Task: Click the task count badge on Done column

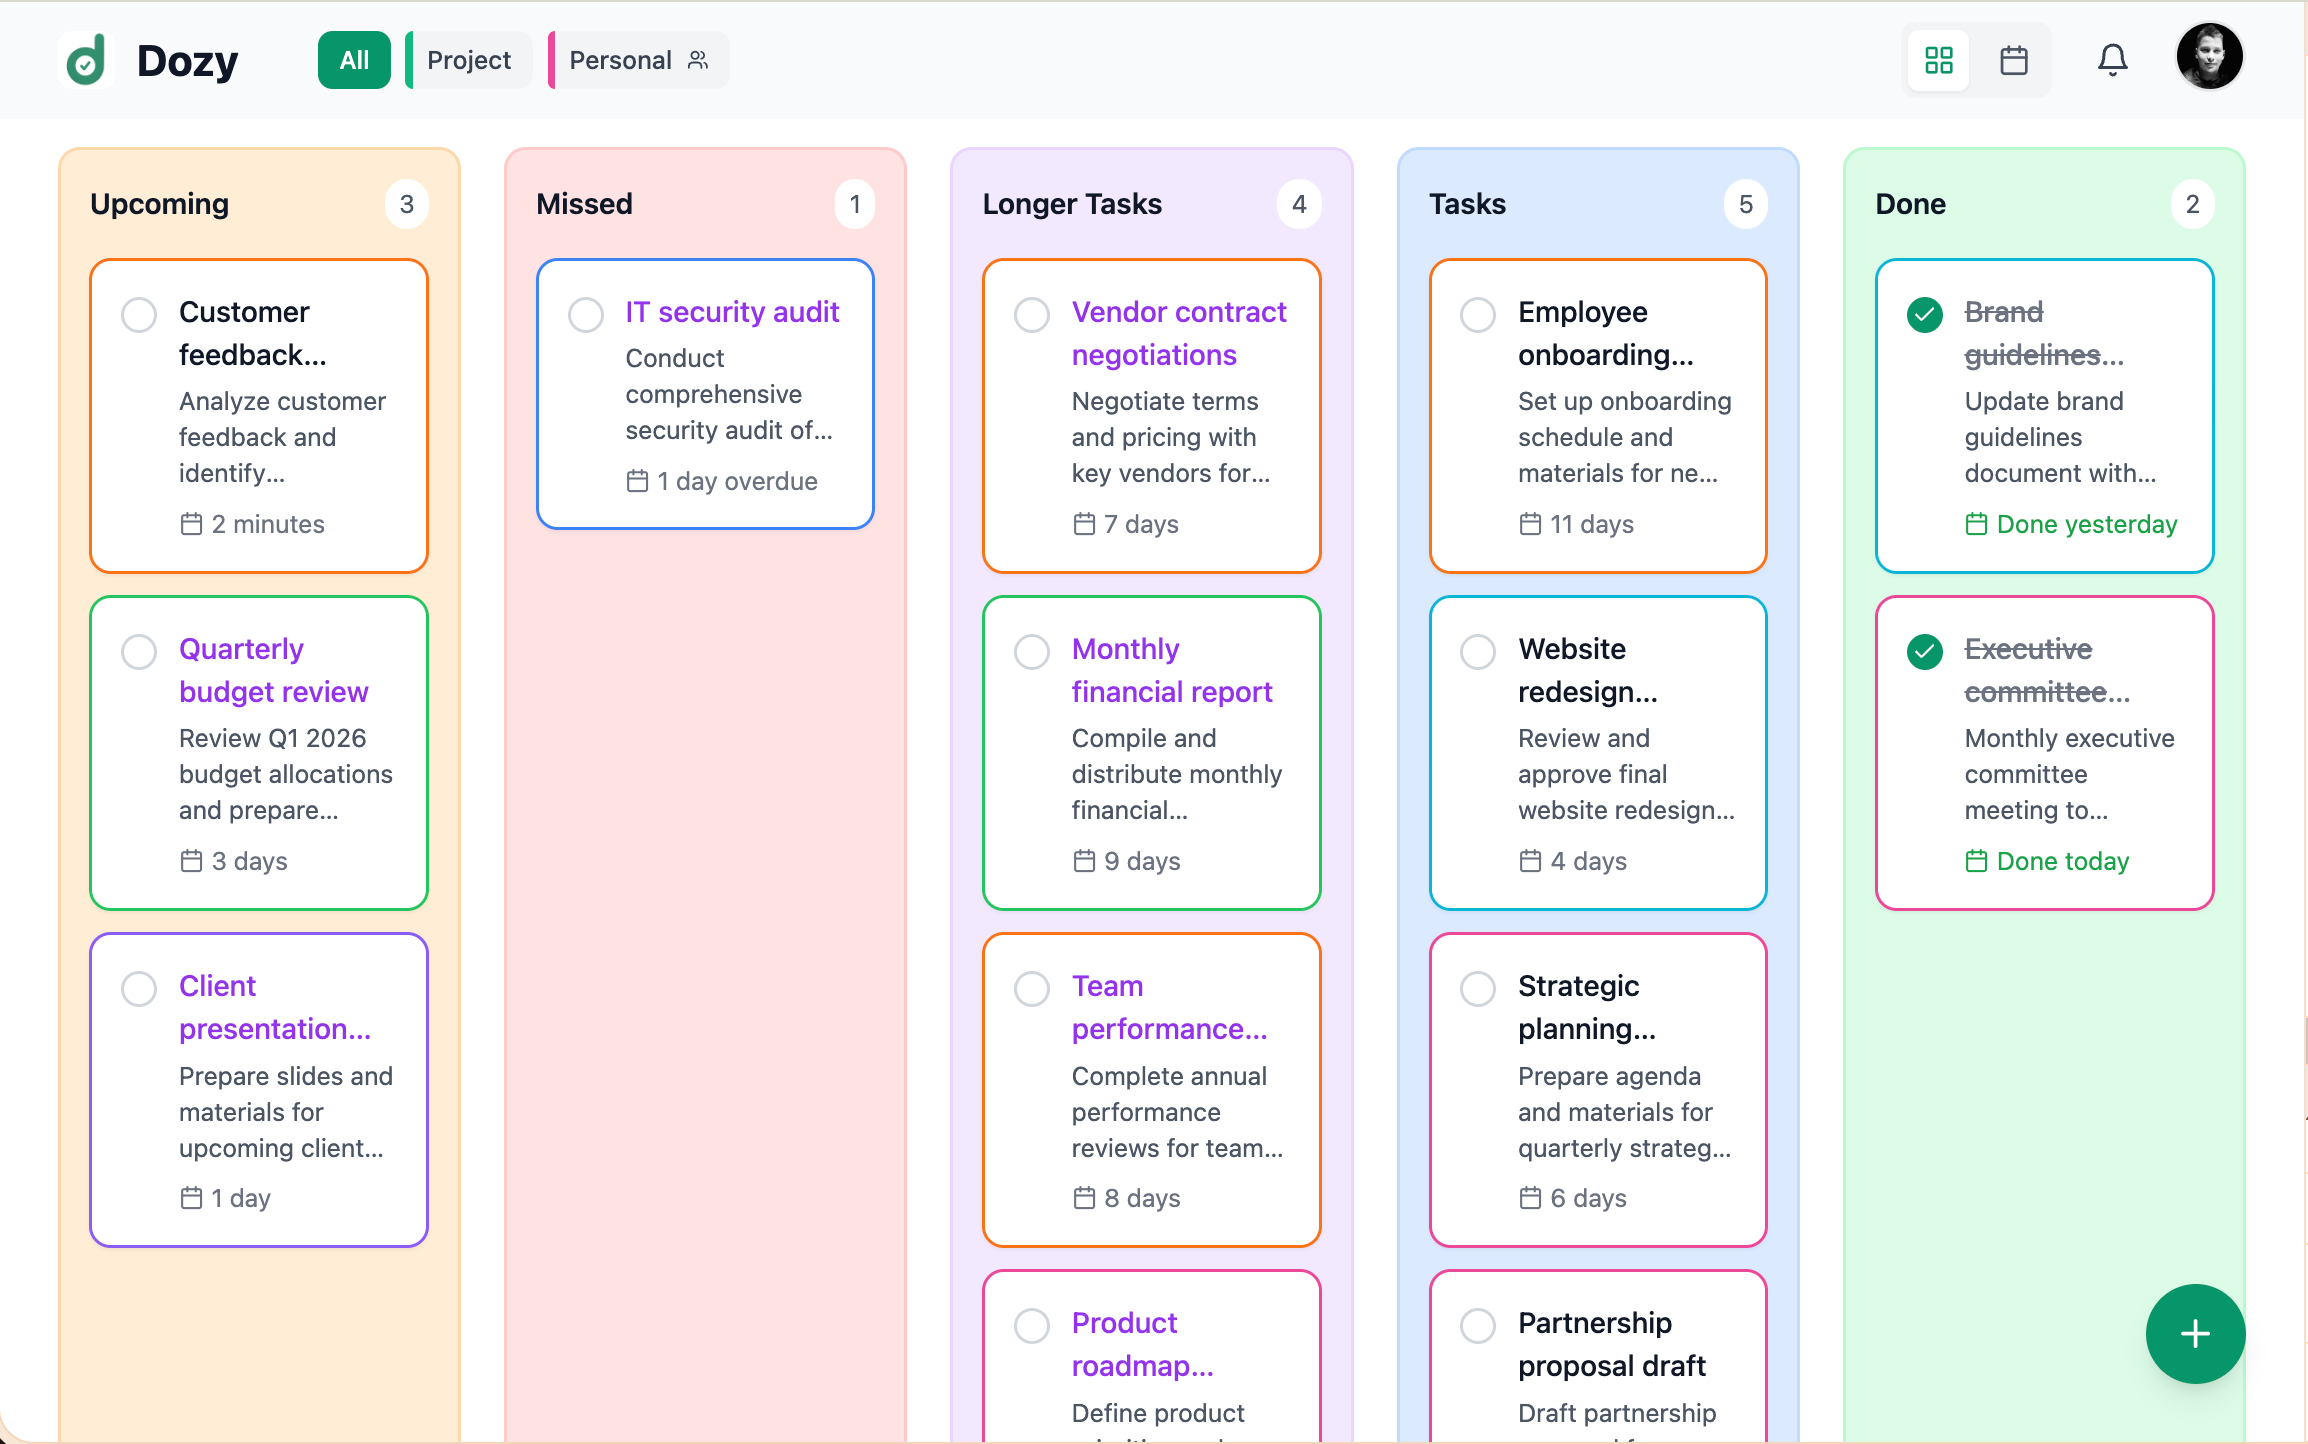Action: pyautogui.click(x=2193, y=203)
